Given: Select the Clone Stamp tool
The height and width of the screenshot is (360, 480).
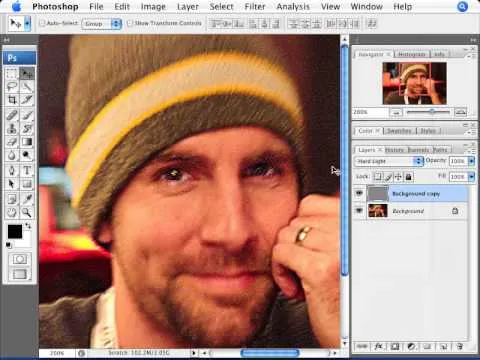Looking at the screenshot, I should click(12, 128).
